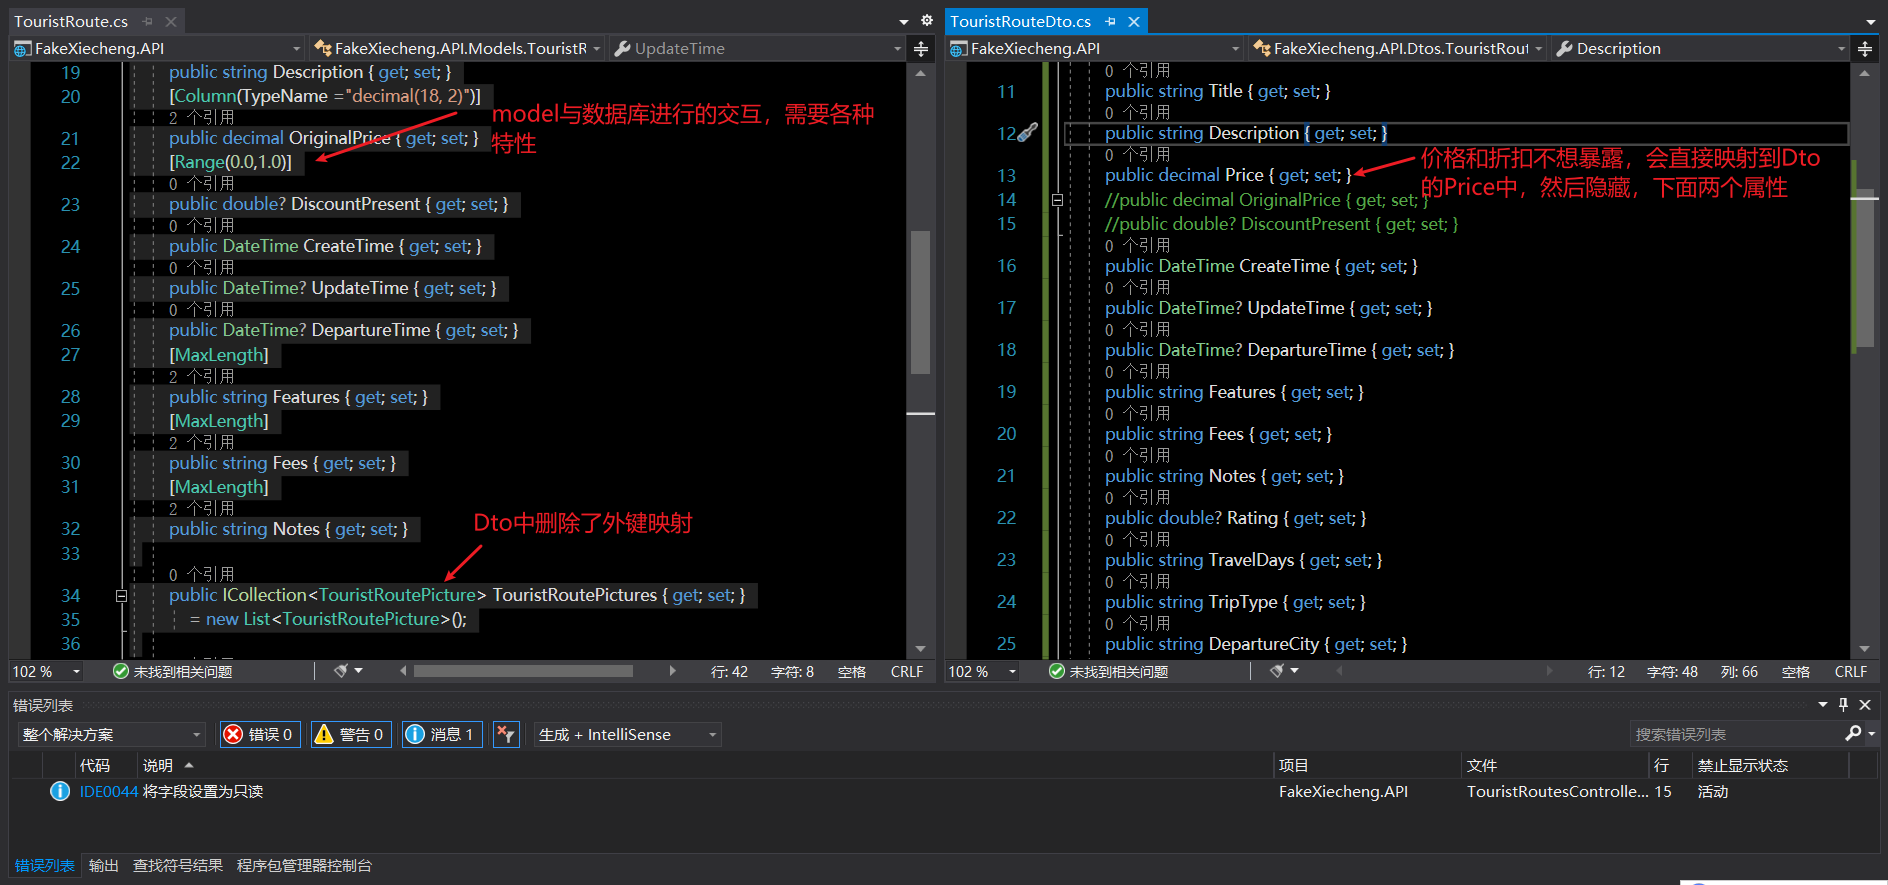Open IDE0044 error code link
The width and height of the screenshot is (1888, 885).
(109, 792)
